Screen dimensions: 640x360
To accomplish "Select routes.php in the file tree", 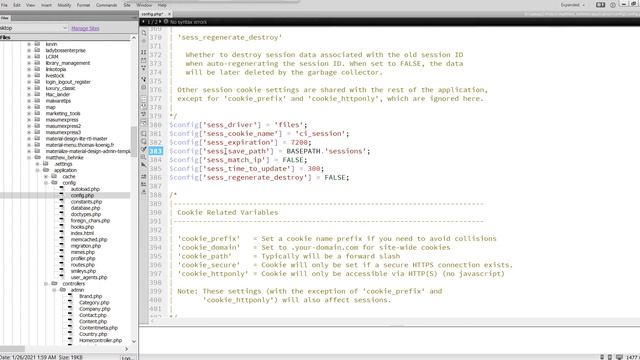I will 83,264.
